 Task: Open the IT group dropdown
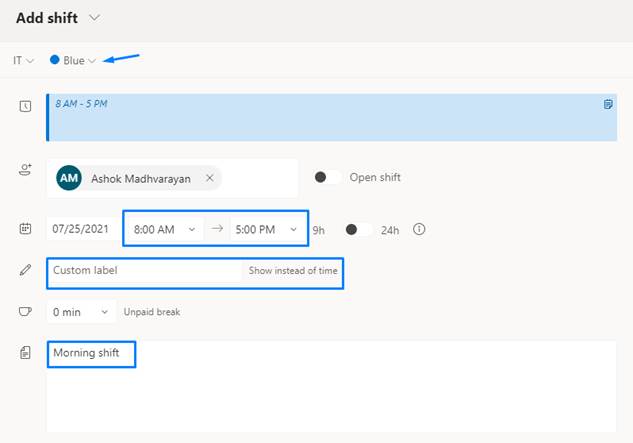click(23, 61)
